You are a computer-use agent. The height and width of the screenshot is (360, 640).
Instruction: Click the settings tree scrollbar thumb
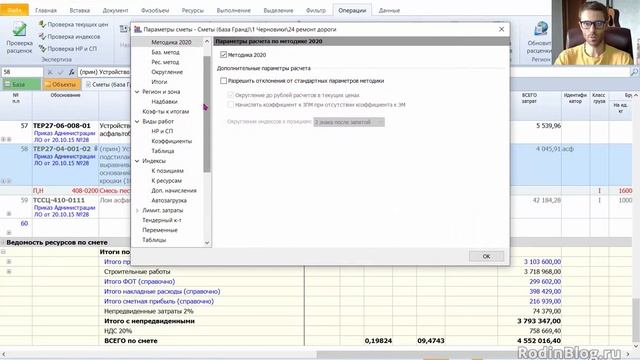tap(207, 114)
